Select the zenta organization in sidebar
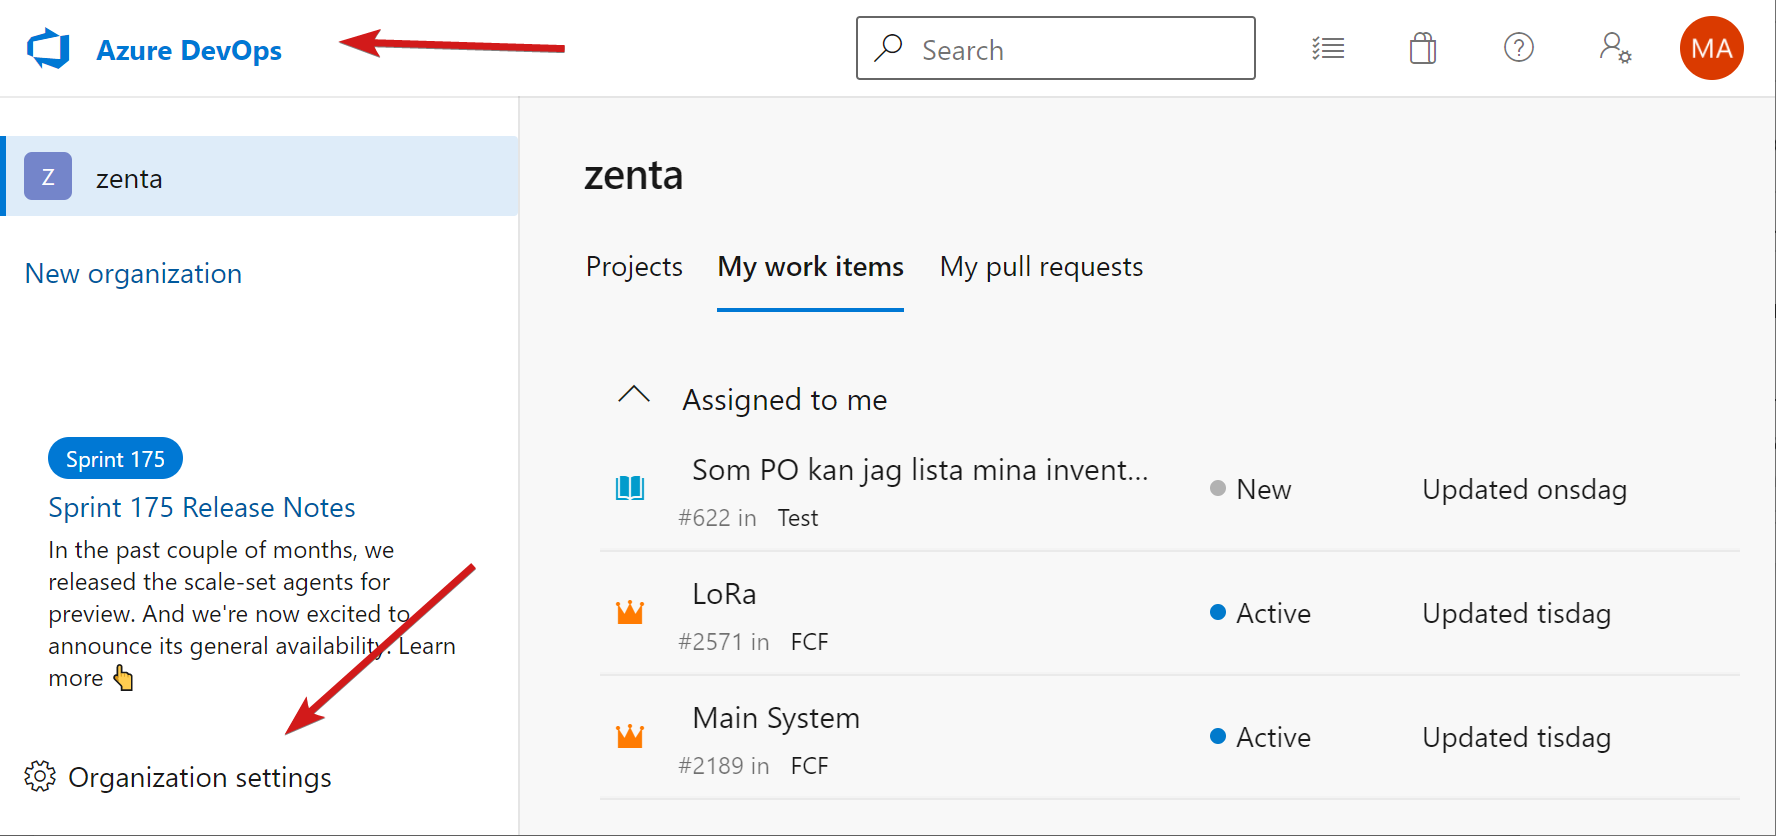The image size is (1776, 836). coord(261,176)
